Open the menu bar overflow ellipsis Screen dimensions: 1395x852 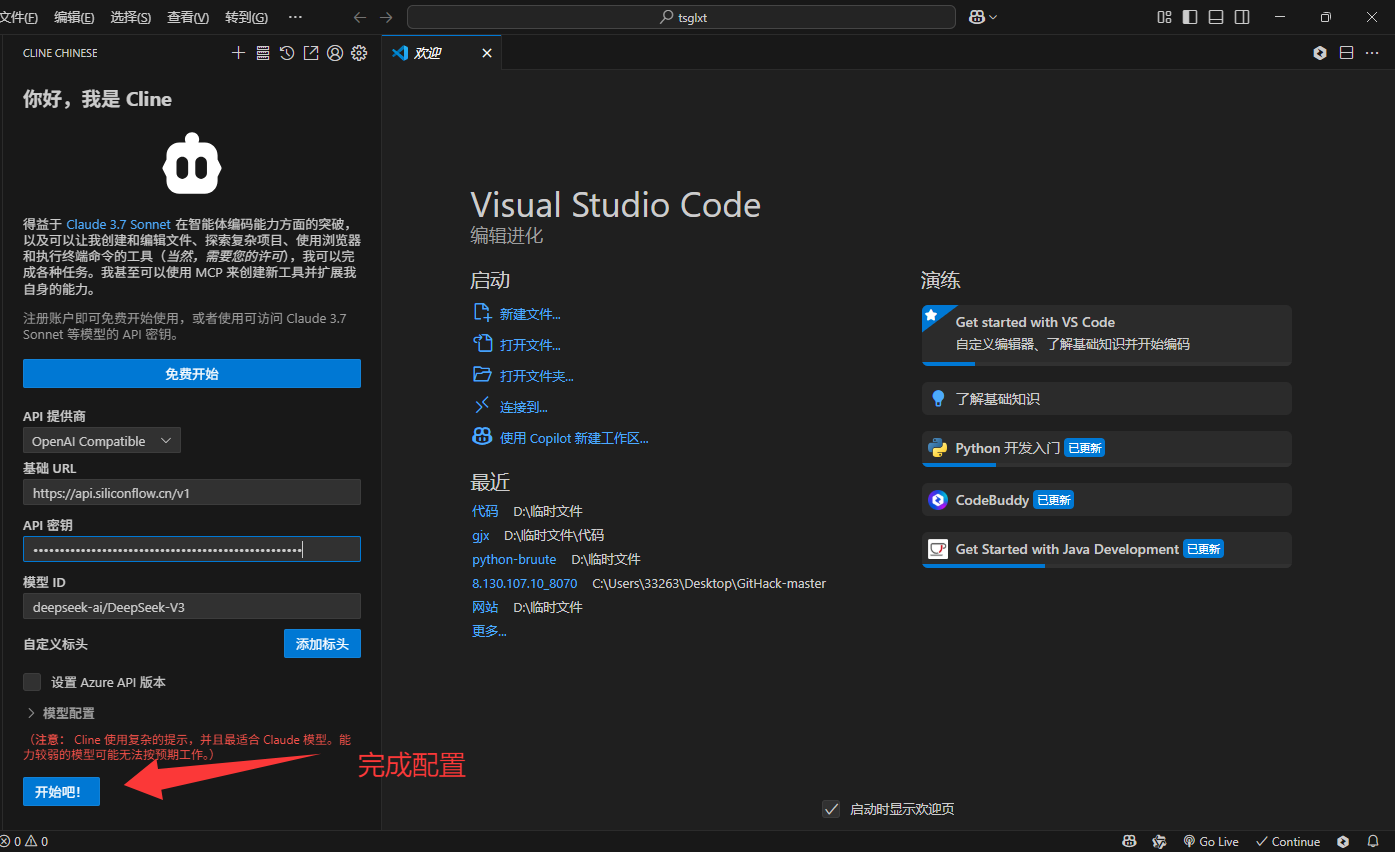(295, 17)
